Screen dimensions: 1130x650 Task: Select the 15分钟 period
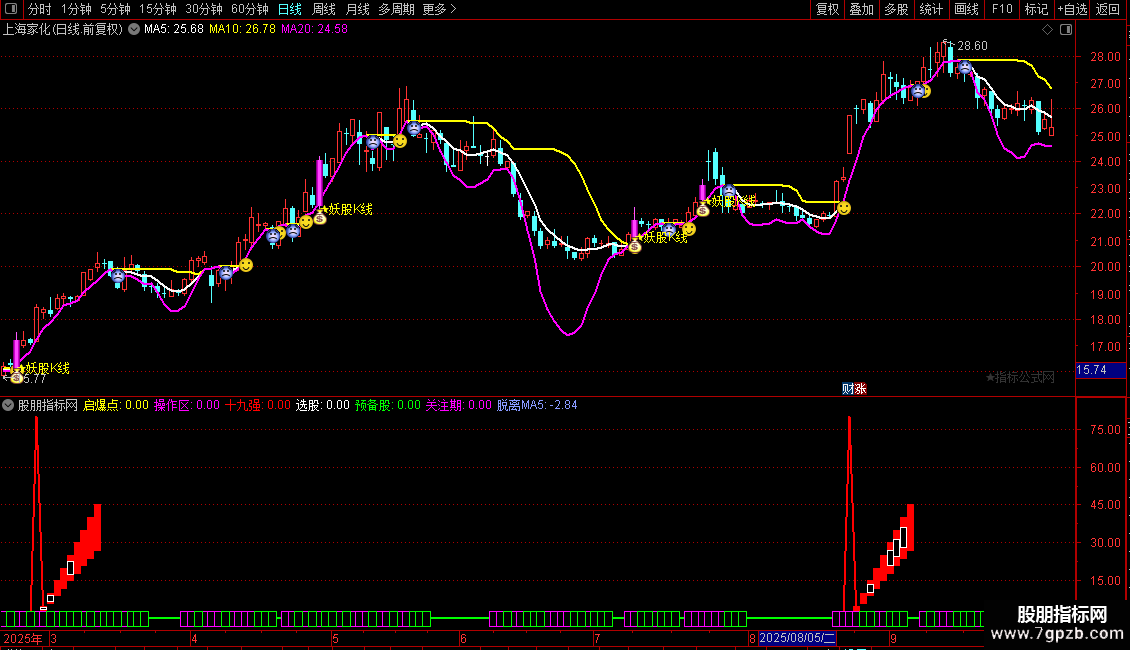[157, 9]
